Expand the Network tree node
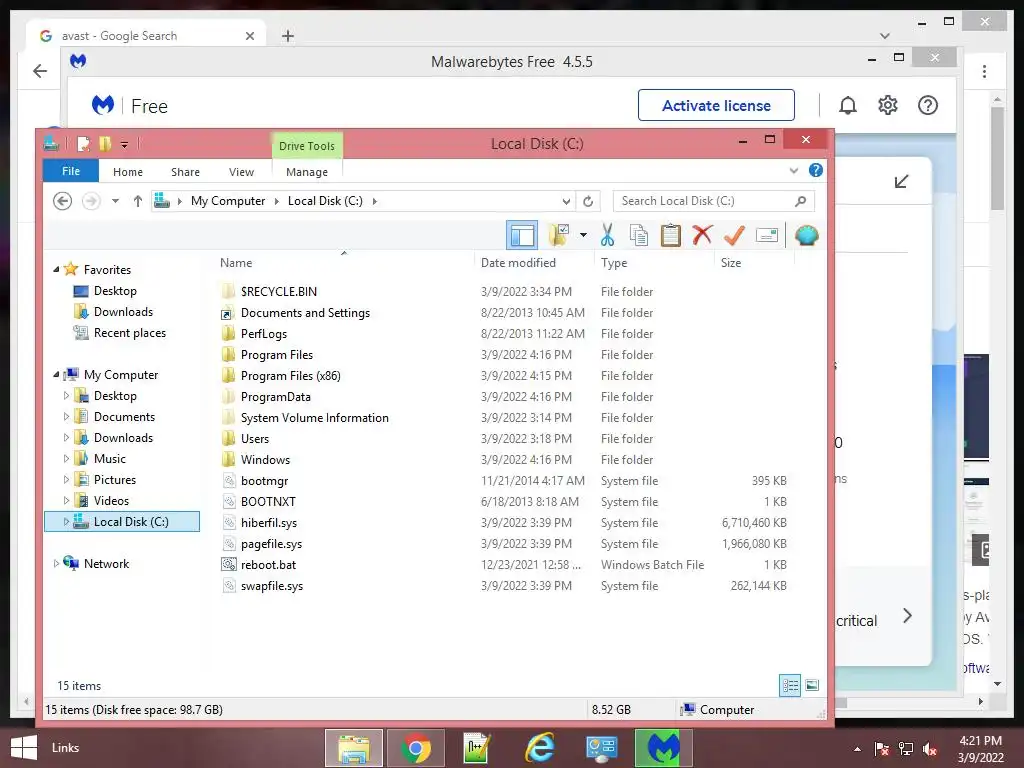The image size is (1024, 768). pyautogui.click(x=56, y=564)
